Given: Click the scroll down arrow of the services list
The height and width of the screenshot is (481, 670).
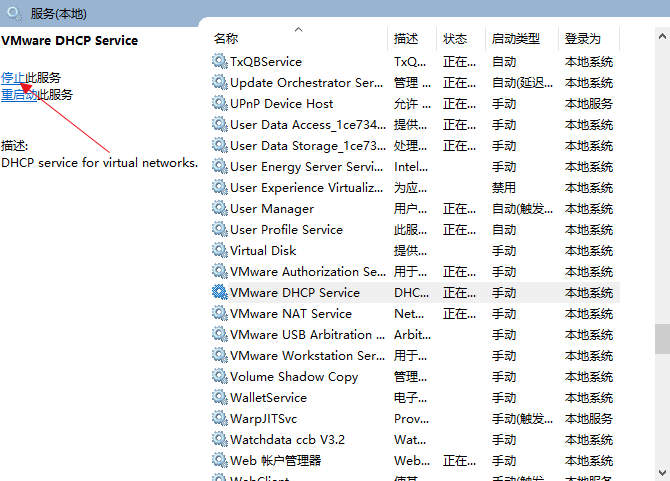Looking at the screenshot, I should pyautogui.click(x=662, y=472).
